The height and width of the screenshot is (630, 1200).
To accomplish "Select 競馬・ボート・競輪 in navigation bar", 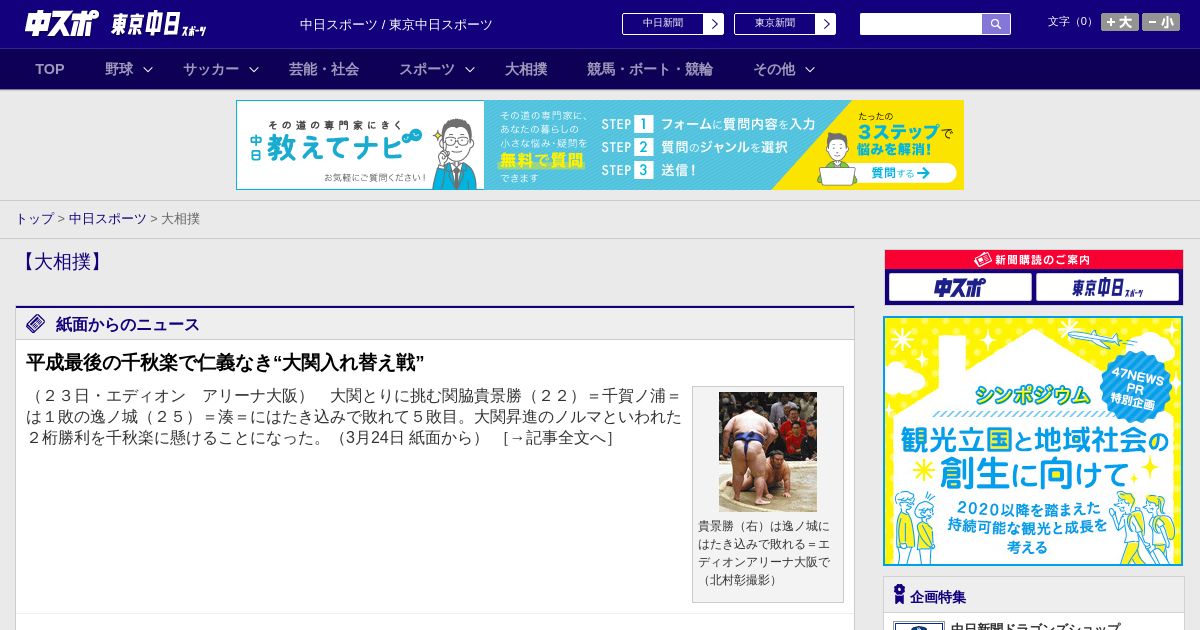I will [650, 69].
